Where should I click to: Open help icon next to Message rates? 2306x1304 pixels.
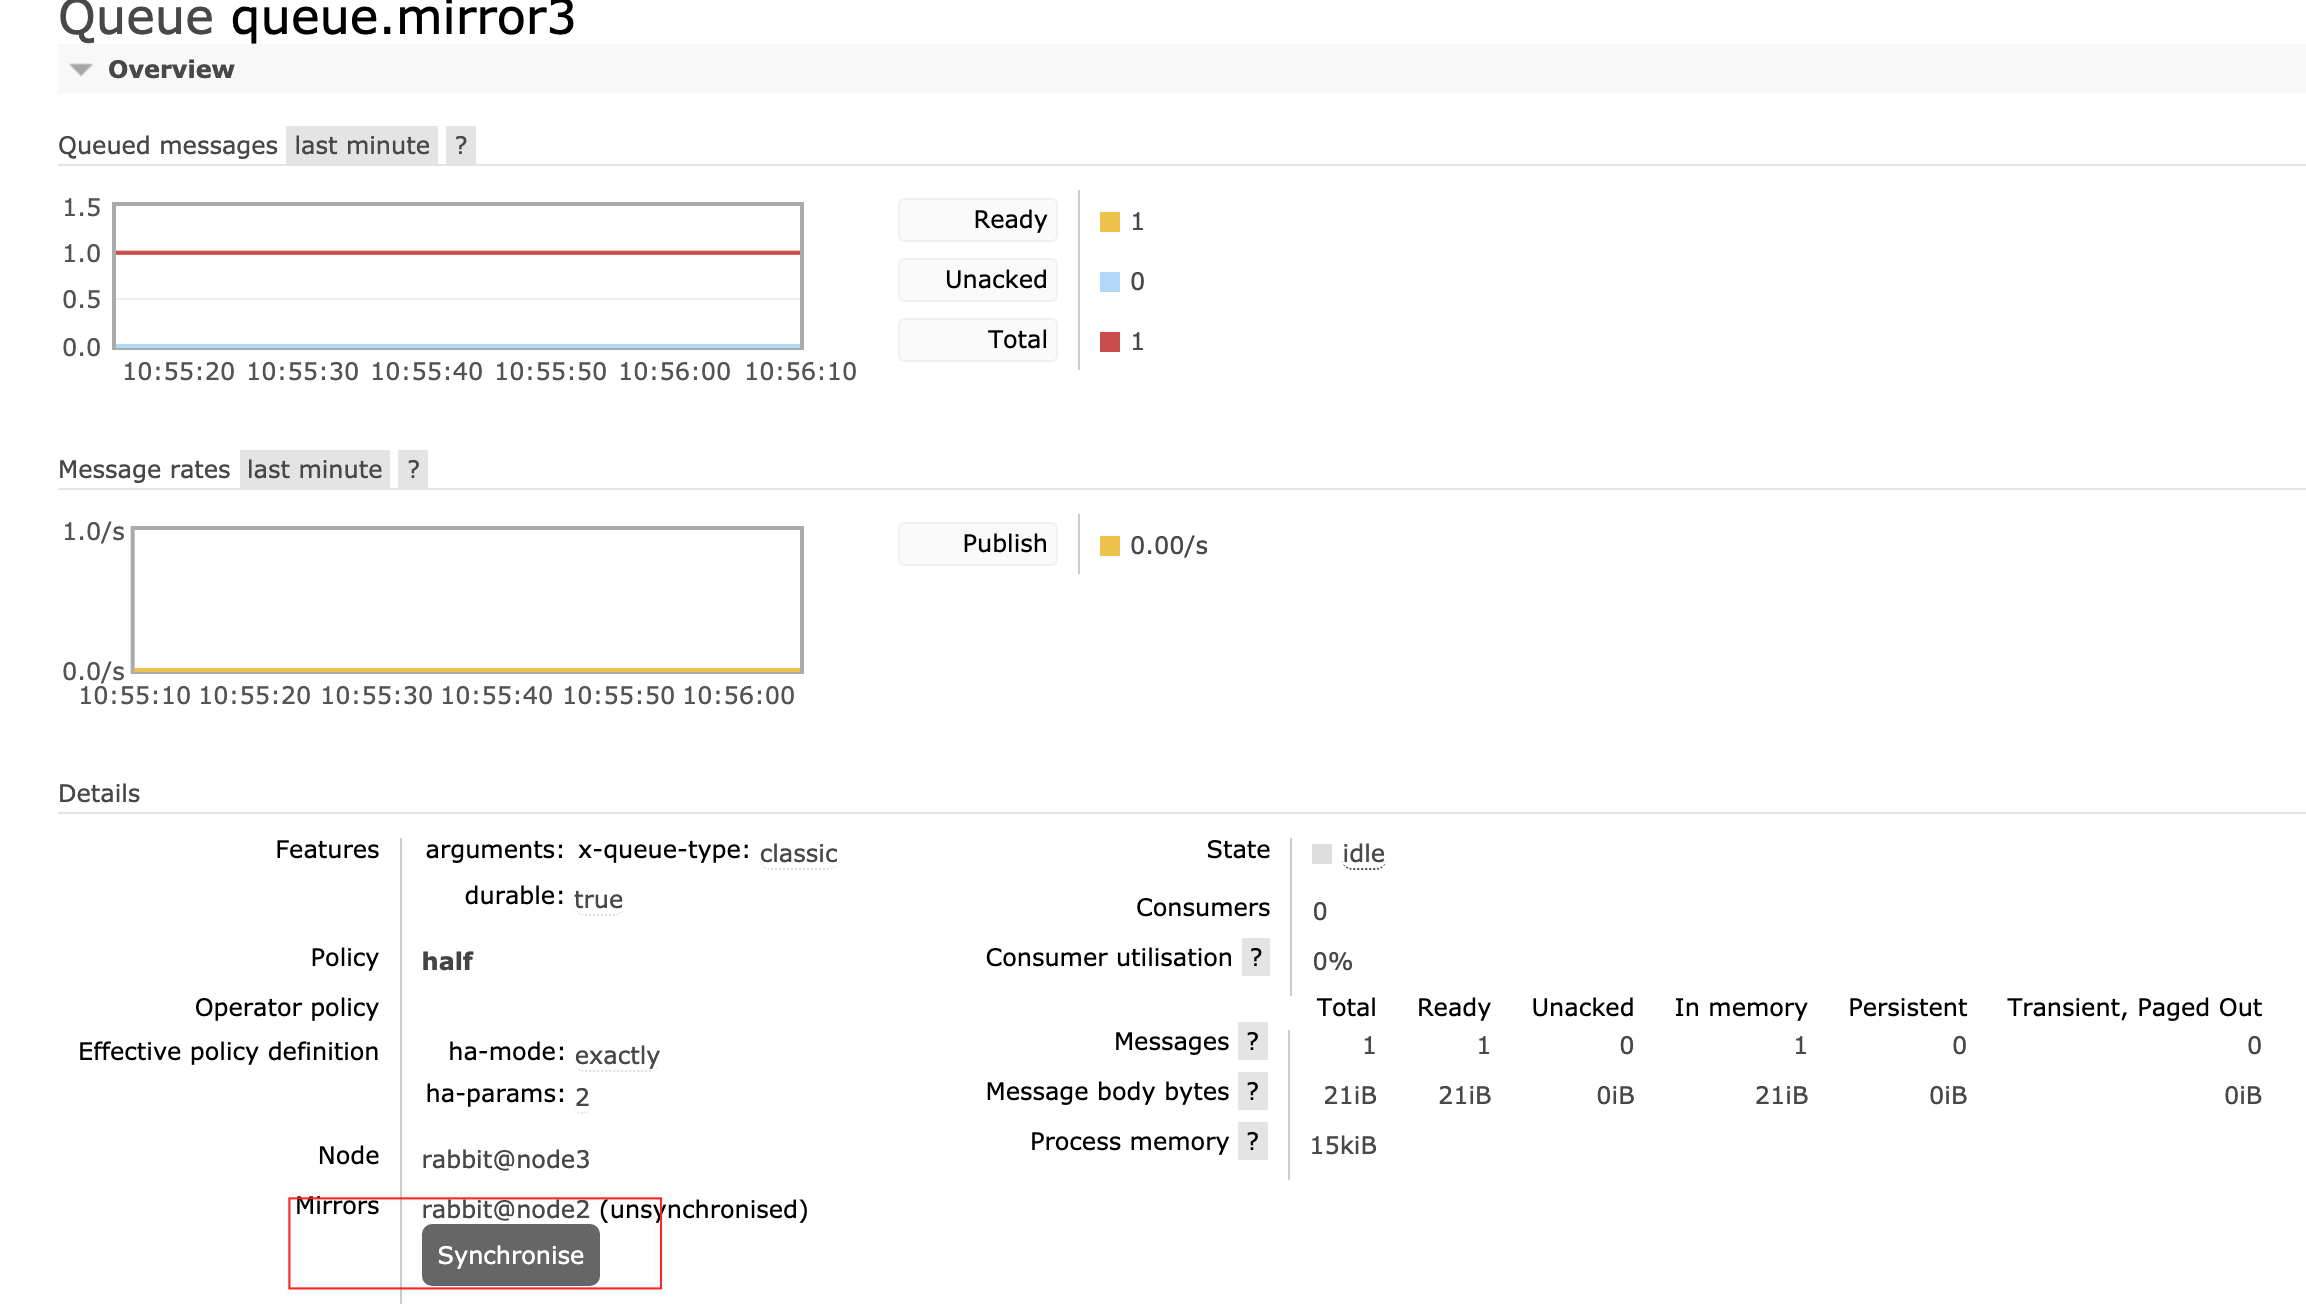tap(413, 469)
